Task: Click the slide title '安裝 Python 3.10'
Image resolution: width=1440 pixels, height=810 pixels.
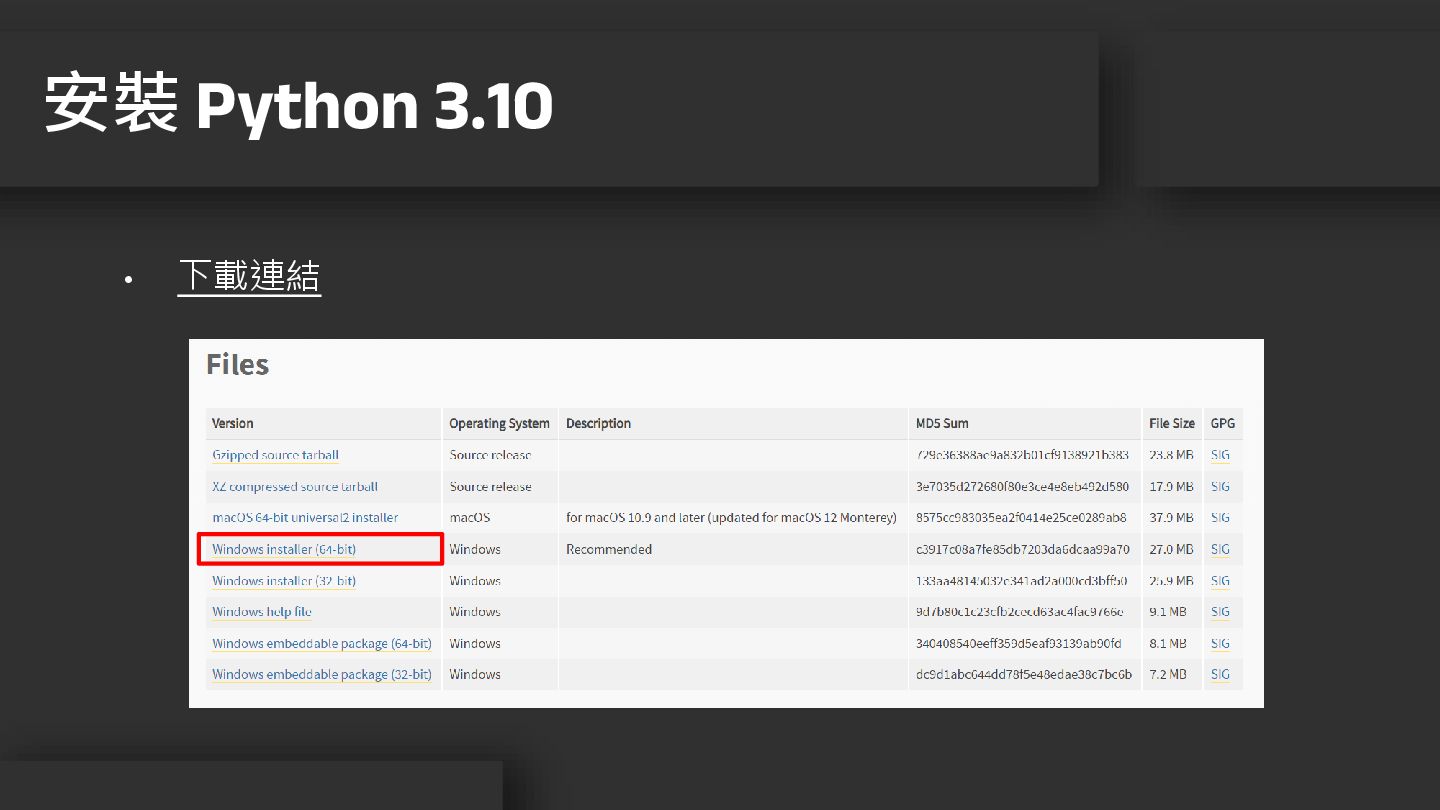Action: [x=299, y=104]
